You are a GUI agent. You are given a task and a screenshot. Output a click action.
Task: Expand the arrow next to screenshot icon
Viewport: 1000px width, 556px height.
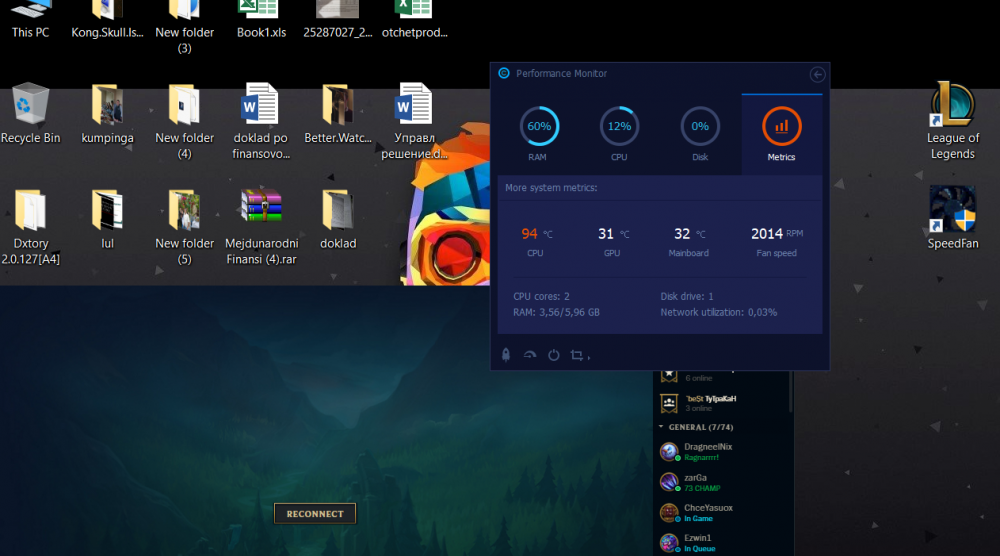coord(589,358)
